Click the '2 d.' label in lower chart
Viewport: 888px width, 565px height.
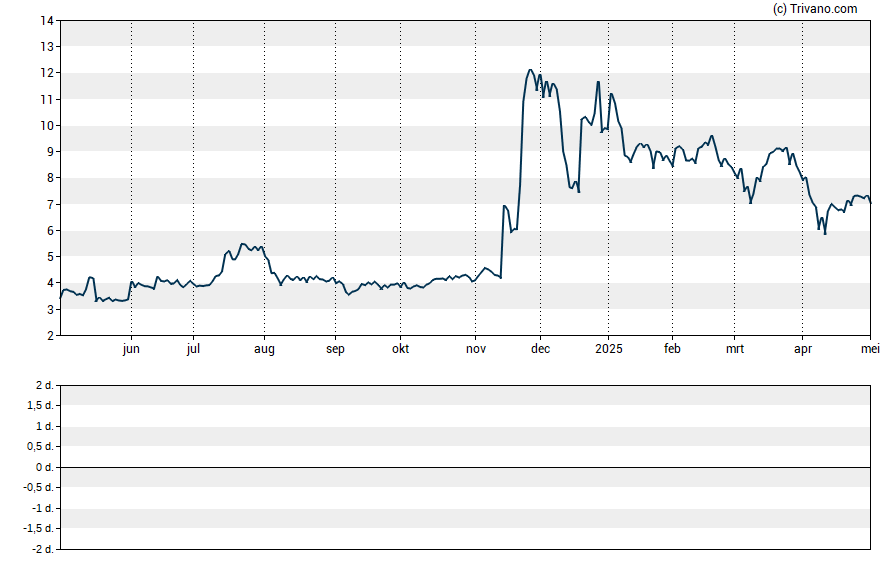45,386
